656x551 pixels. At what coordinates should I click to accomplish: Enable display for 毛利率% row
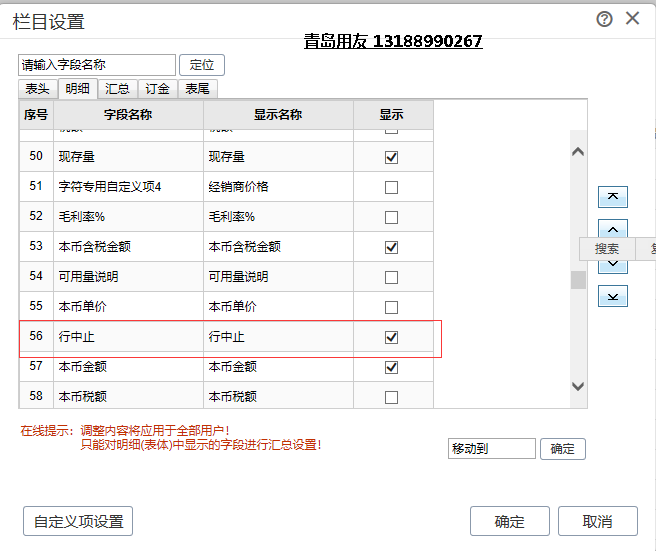(x=391, y=217)
